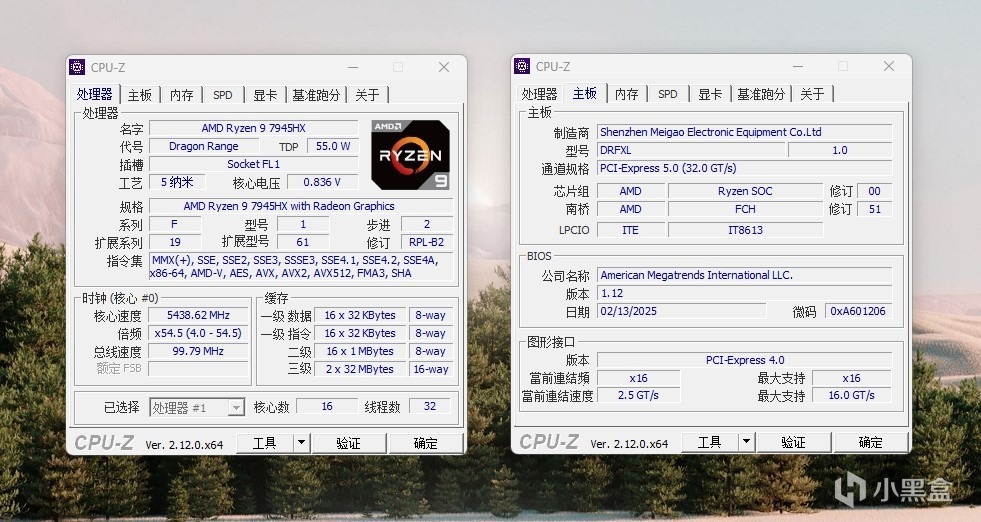Click the thread count value 32

point(430,407)
